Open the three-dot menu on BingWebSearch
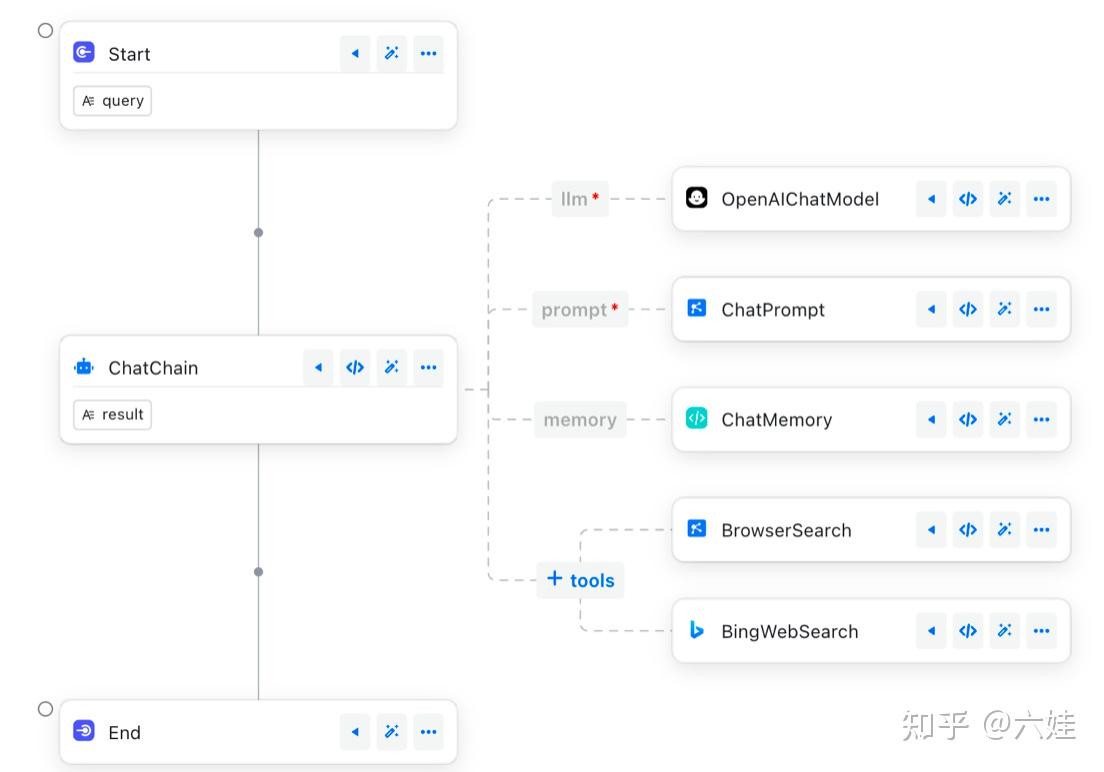Viewport: 1104px width, 772px height. pos(1041,631)
